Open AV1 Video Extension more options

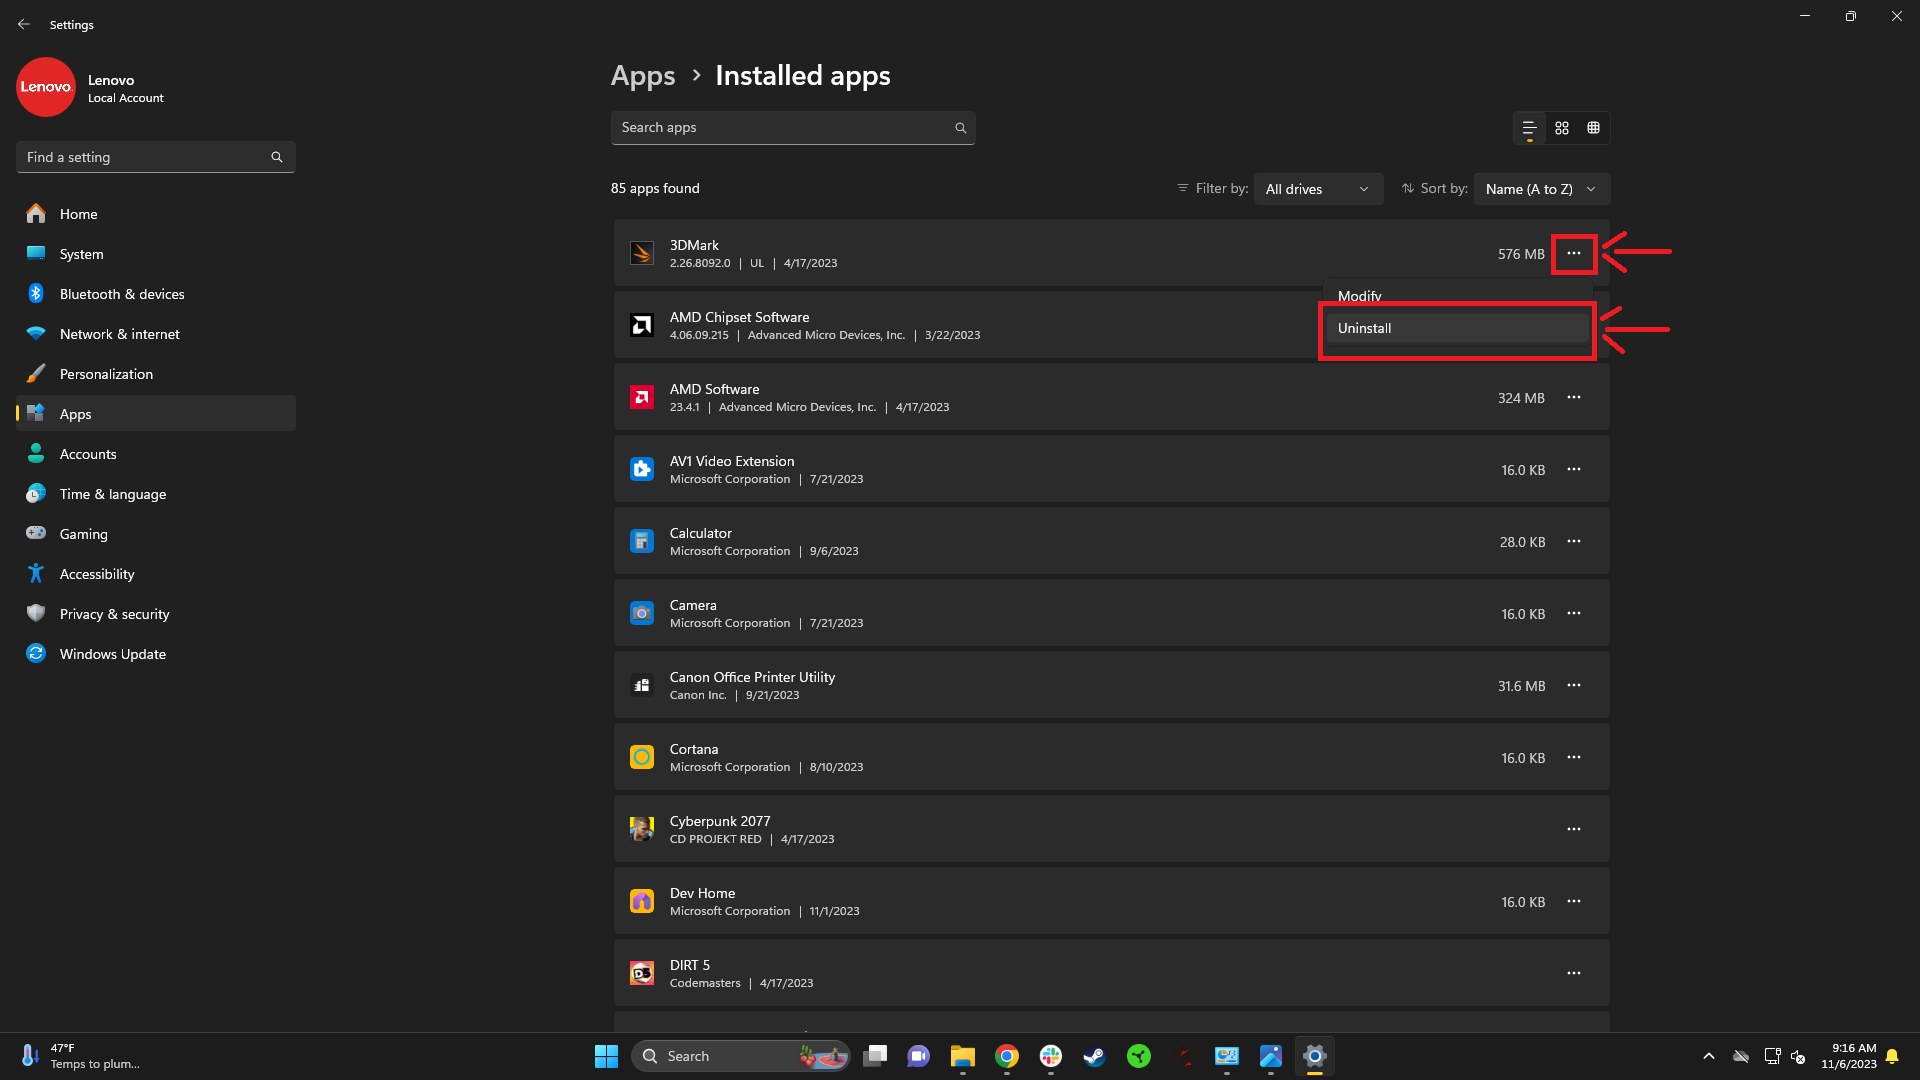(1573, 470)
